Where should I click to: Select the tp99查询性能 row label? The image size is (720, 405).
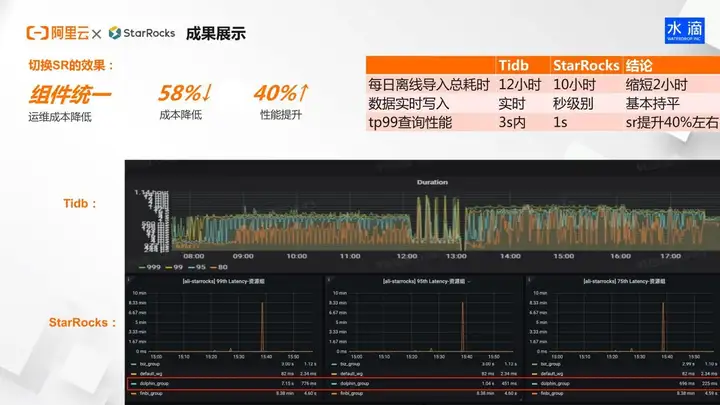(x=410, y=123)
